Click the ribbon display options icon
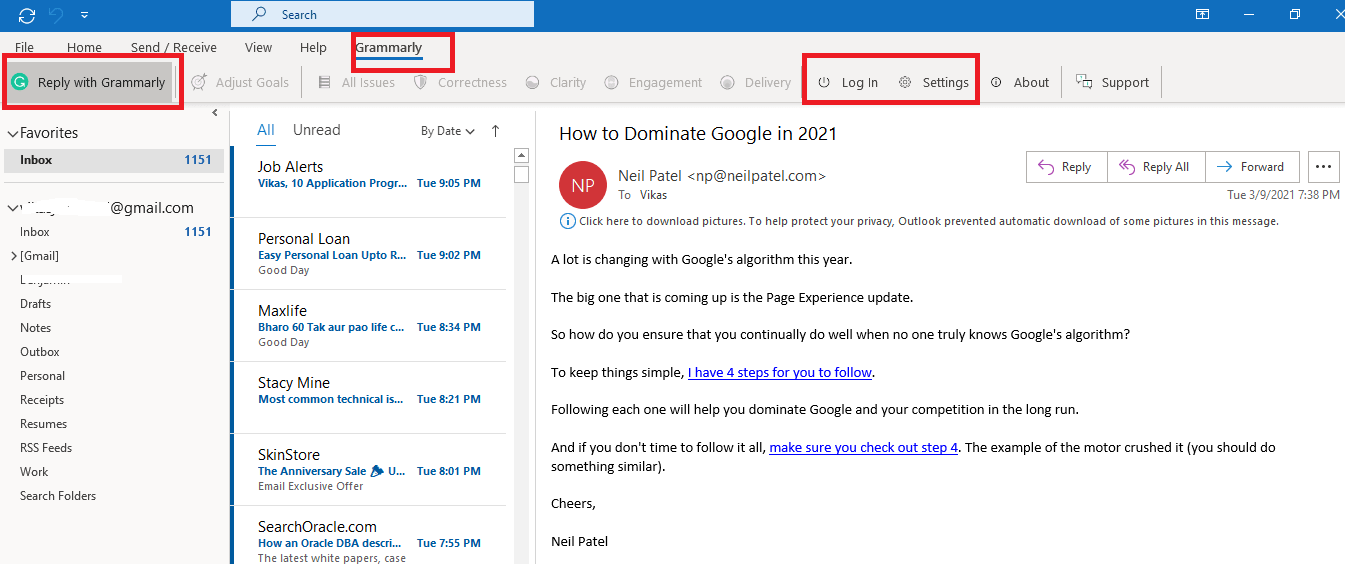This screenshot has height=564, width=1345. pyautogui.click(x=1203, y=14)
